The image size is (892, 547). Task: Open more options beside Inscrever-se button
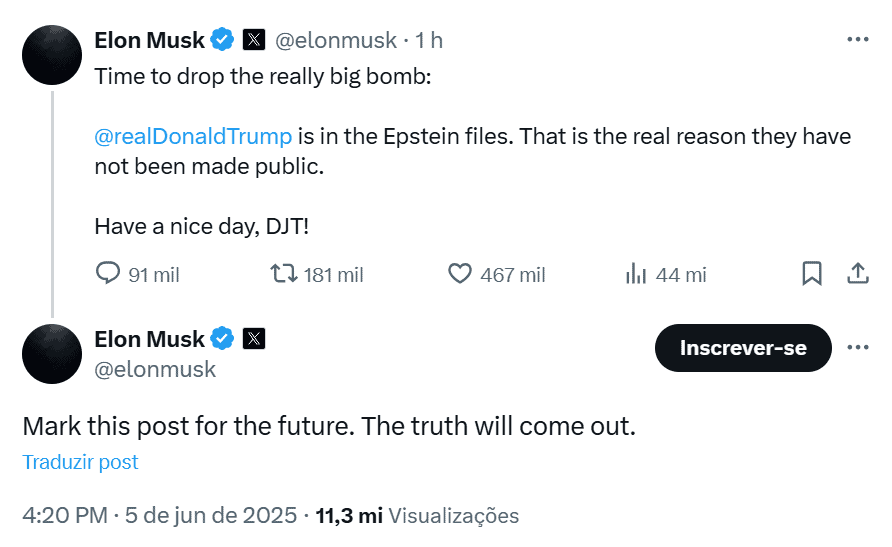point(858,347)
